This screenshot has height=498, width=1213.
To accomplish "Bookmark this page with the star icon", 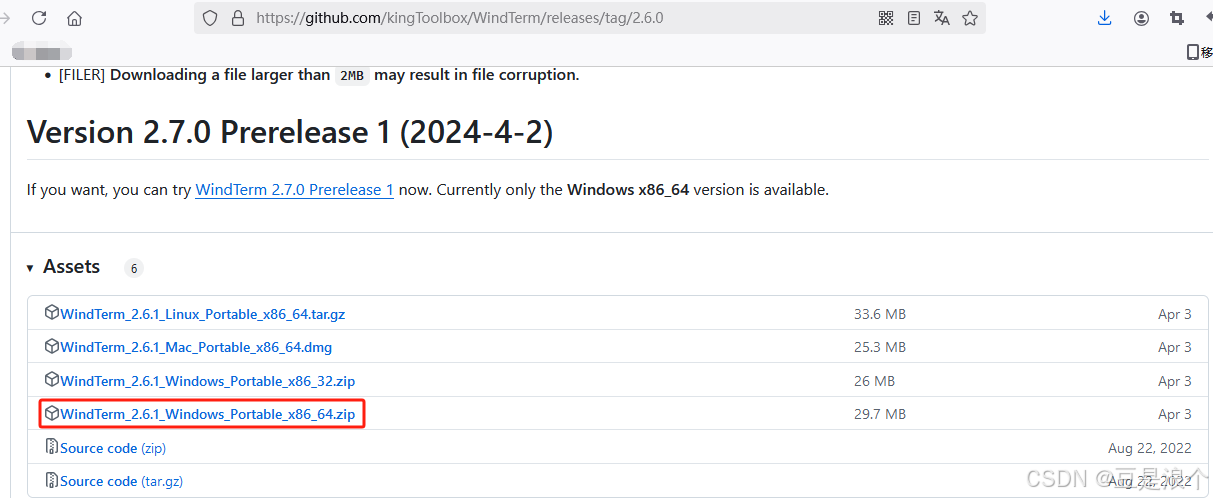I will point(970,18).
